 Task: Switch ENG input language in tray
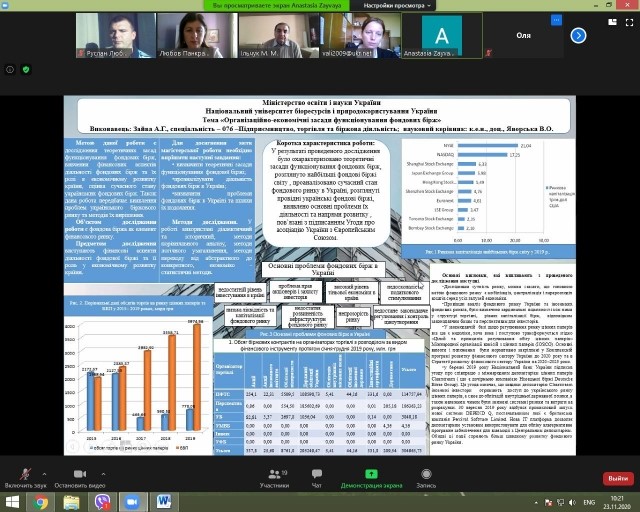[589, 502]
